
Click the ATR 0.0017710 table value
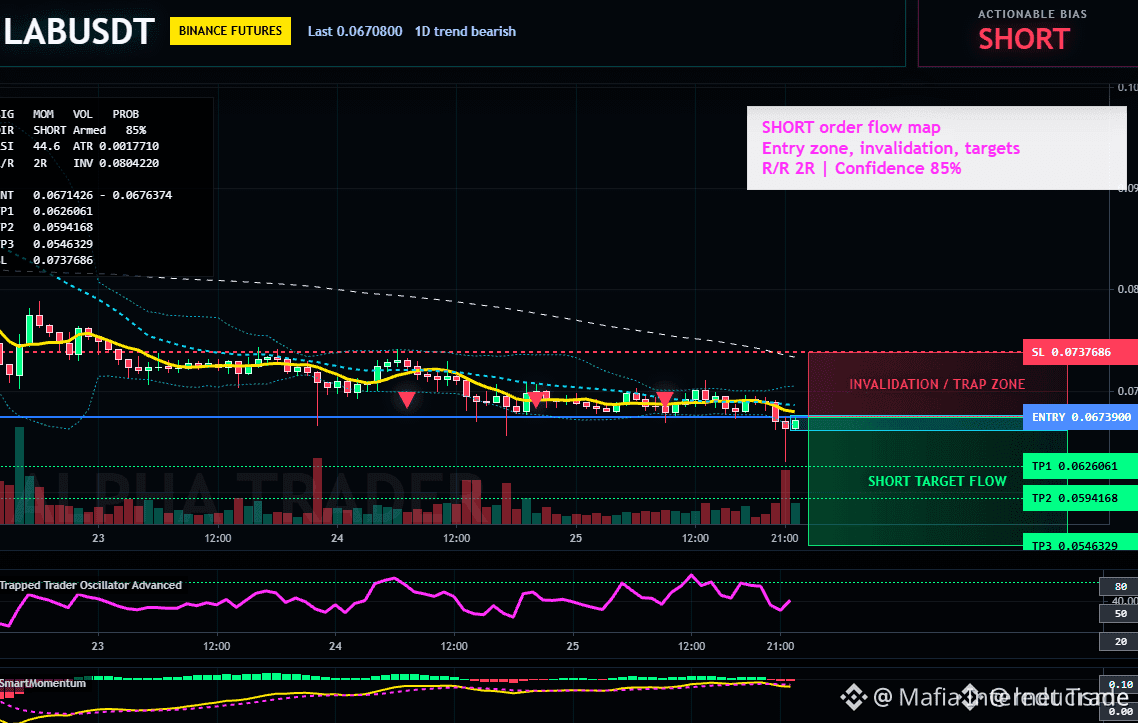click(115, 146)
